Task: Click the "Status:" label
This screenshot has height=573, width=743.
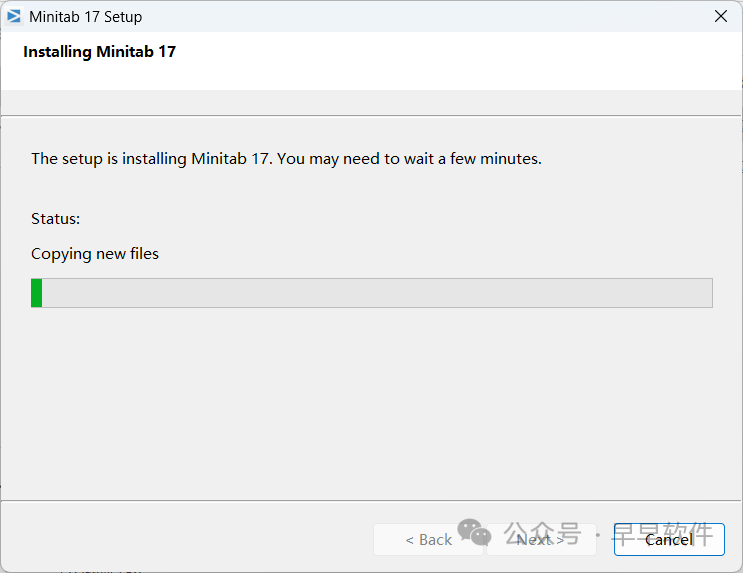Action: (x=55, y=218)
